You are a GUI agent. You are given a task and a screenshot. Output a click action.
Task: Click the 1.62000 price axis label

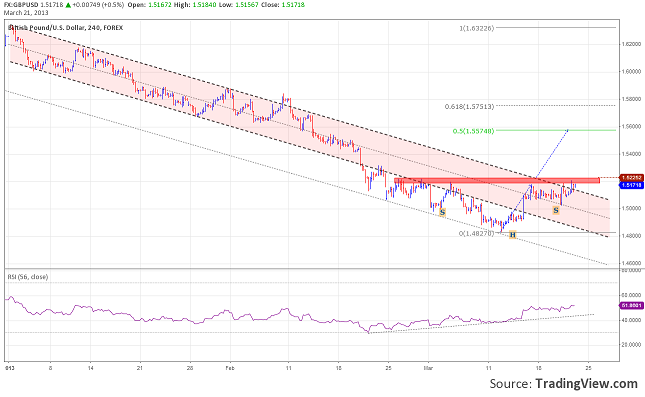(631, 44)
